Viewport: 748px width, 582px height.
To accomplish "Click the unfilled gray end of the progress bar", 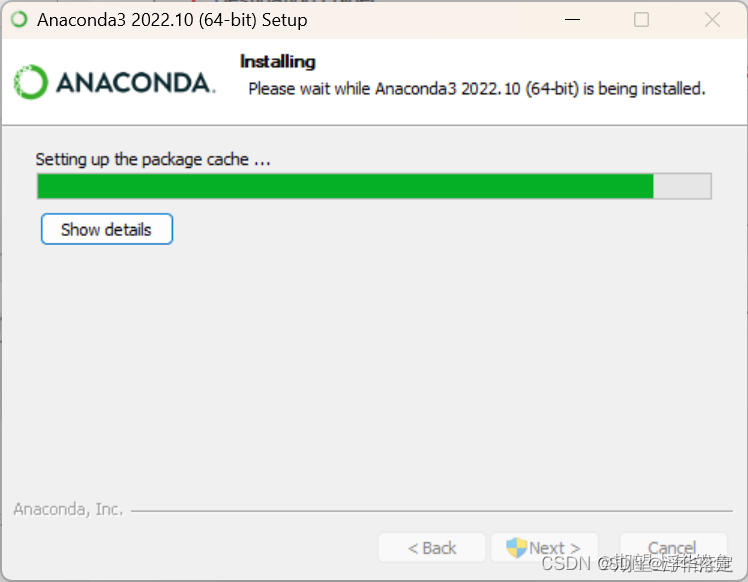I will coord(682,186).
